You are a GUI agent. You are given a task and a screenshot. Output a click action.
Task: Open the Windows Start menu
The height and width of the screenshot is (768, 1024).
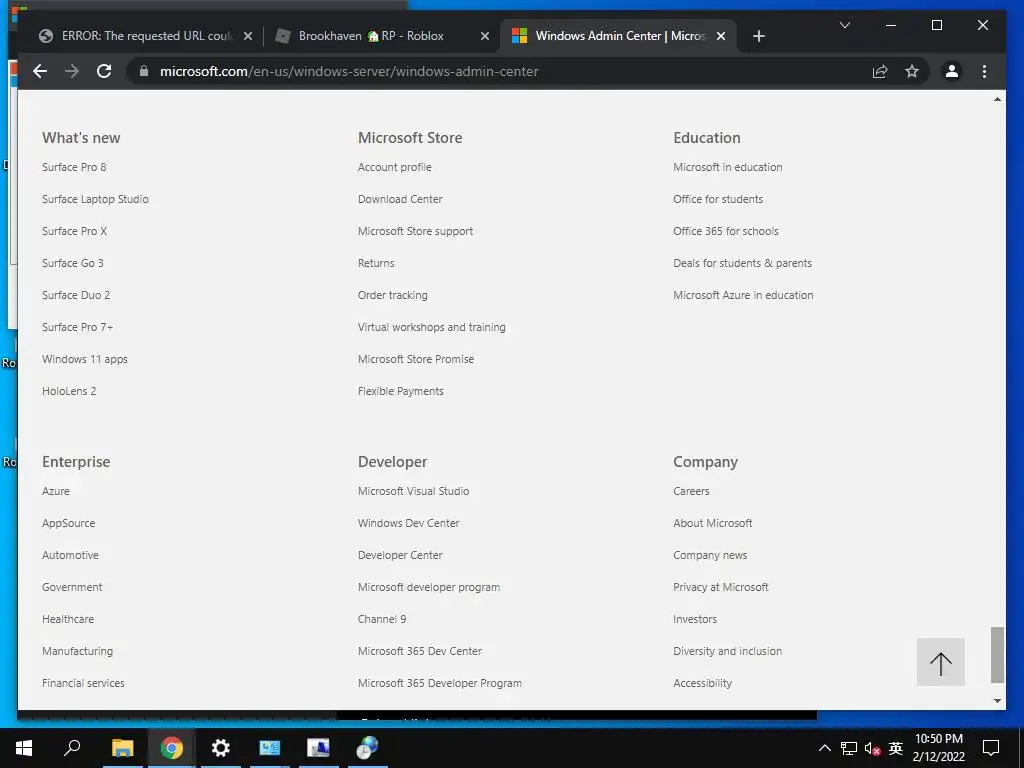click(24, 748)
